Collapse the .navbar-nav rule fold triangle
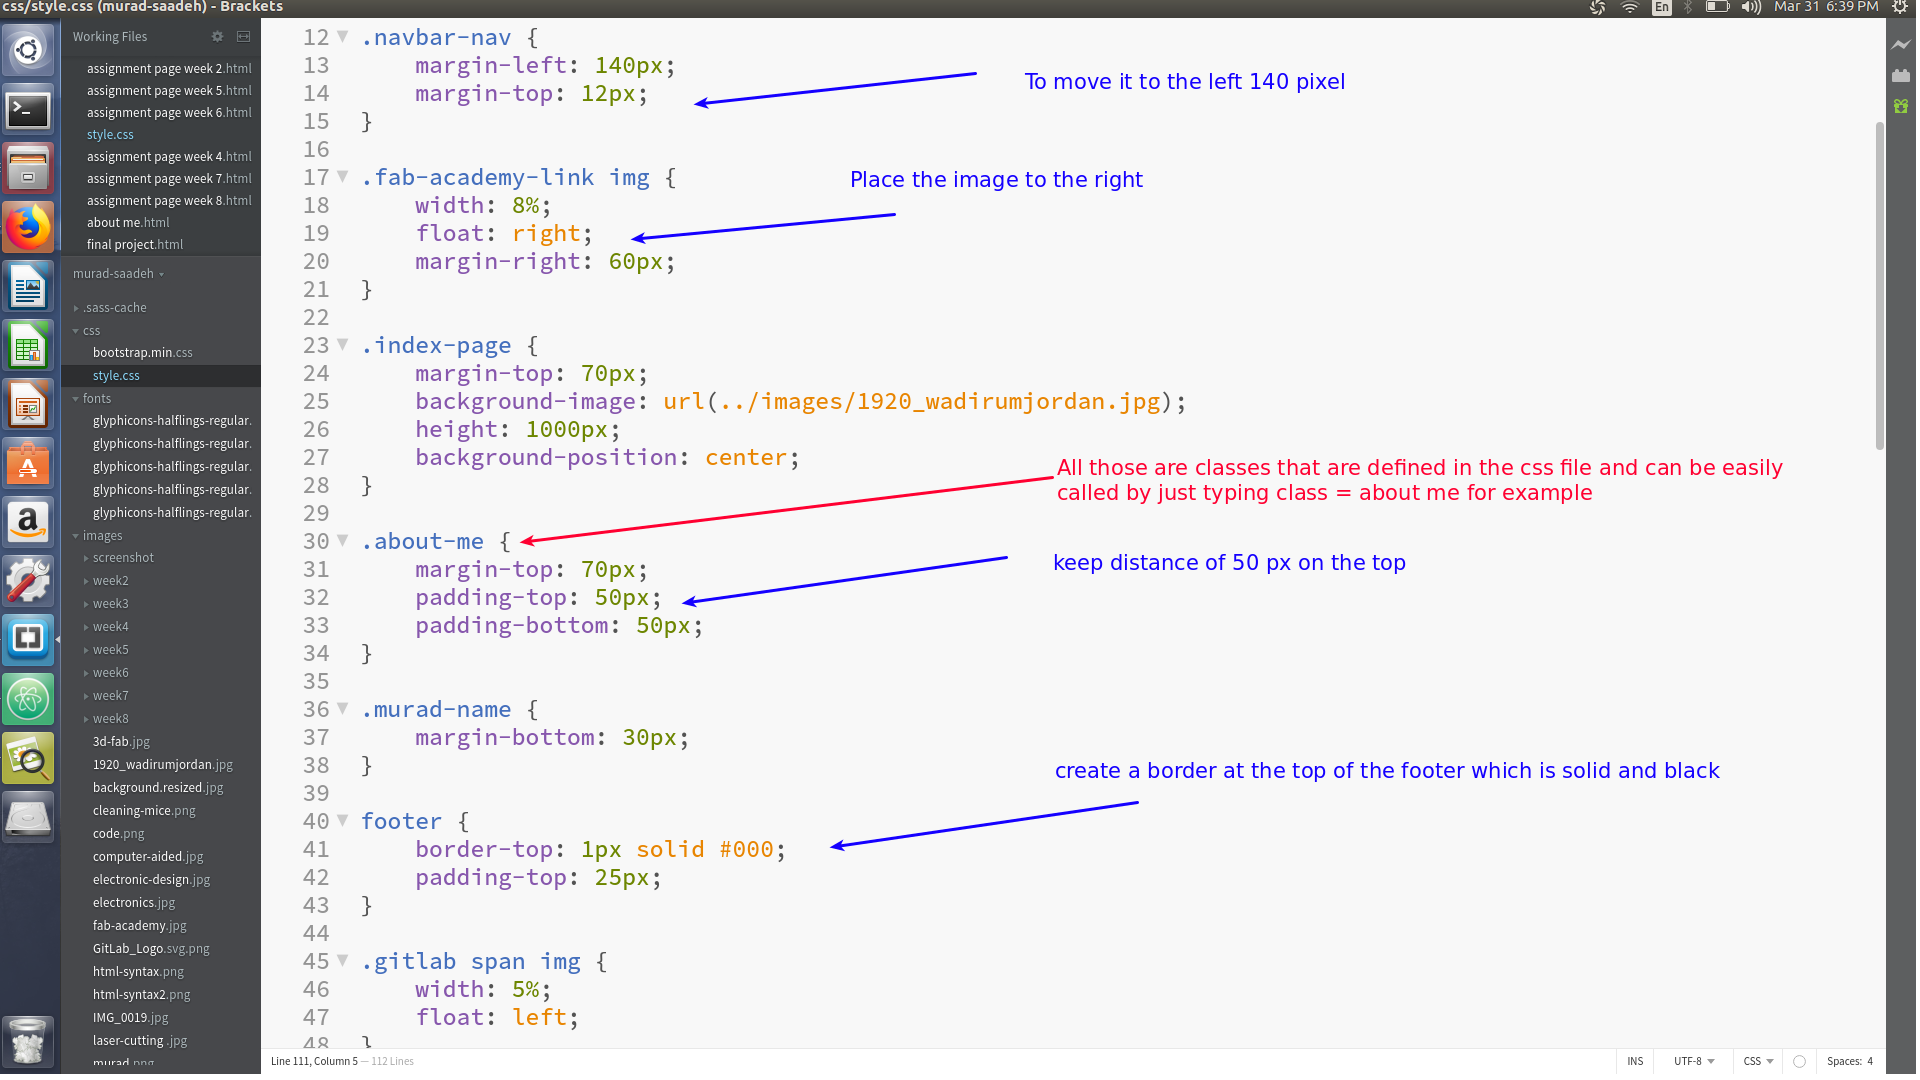1920x1080 pixels. point(343,37)
